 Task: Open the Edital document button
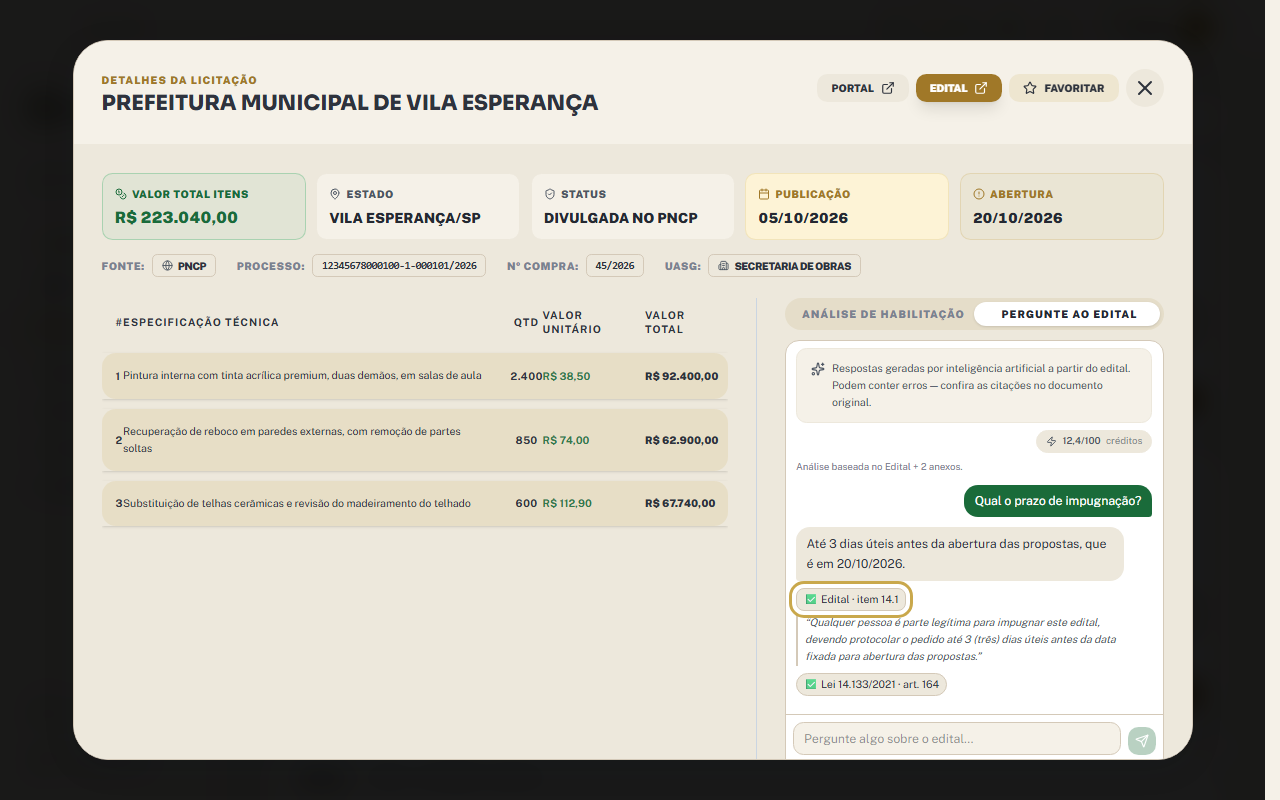tap(958, 88)
